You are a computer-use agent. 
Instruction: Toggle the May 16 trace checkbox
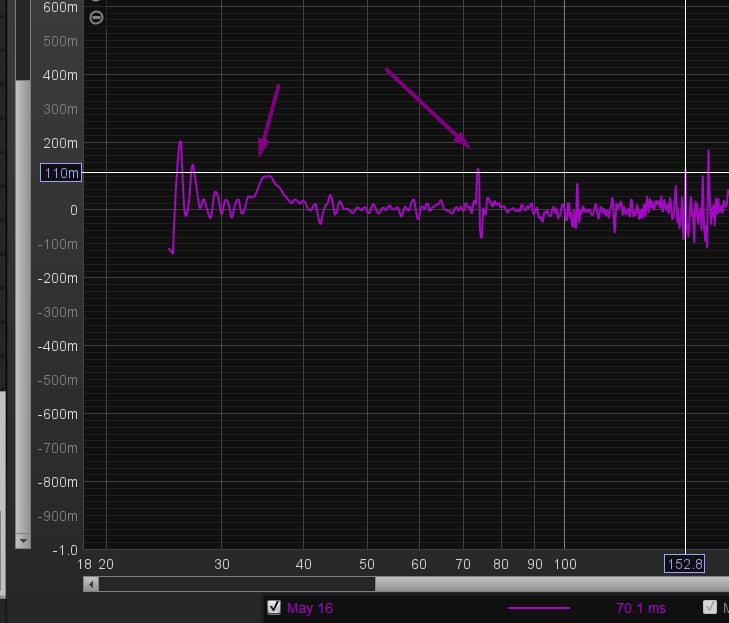274,607
